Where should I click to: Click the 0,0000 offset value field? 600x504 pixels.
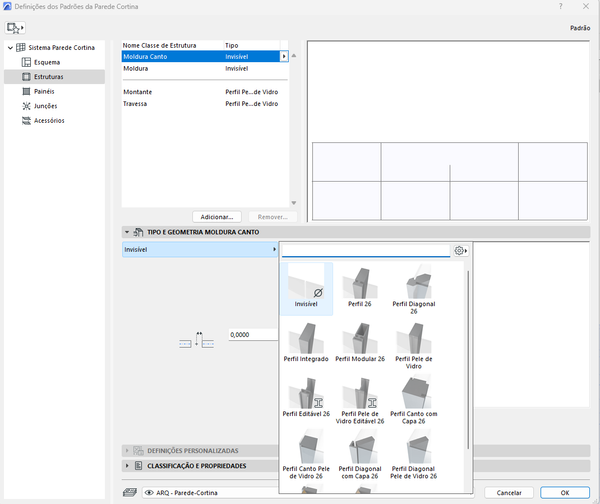(x=253, y=334)
